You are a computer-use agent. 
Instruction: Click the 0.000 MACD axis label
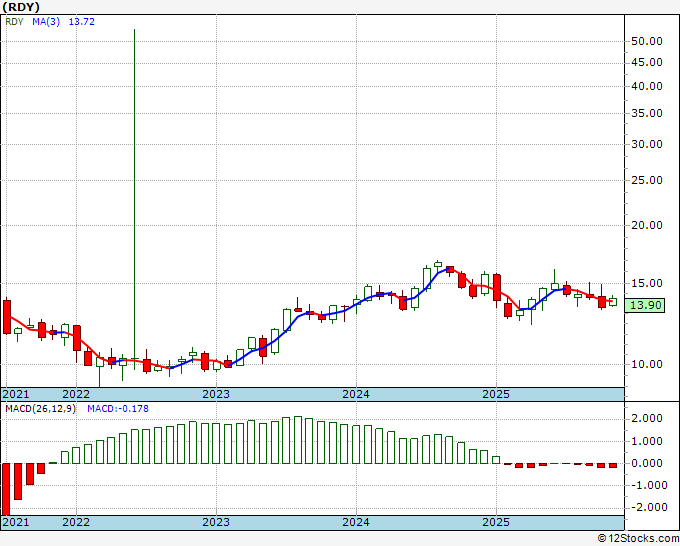pos(649,464)
